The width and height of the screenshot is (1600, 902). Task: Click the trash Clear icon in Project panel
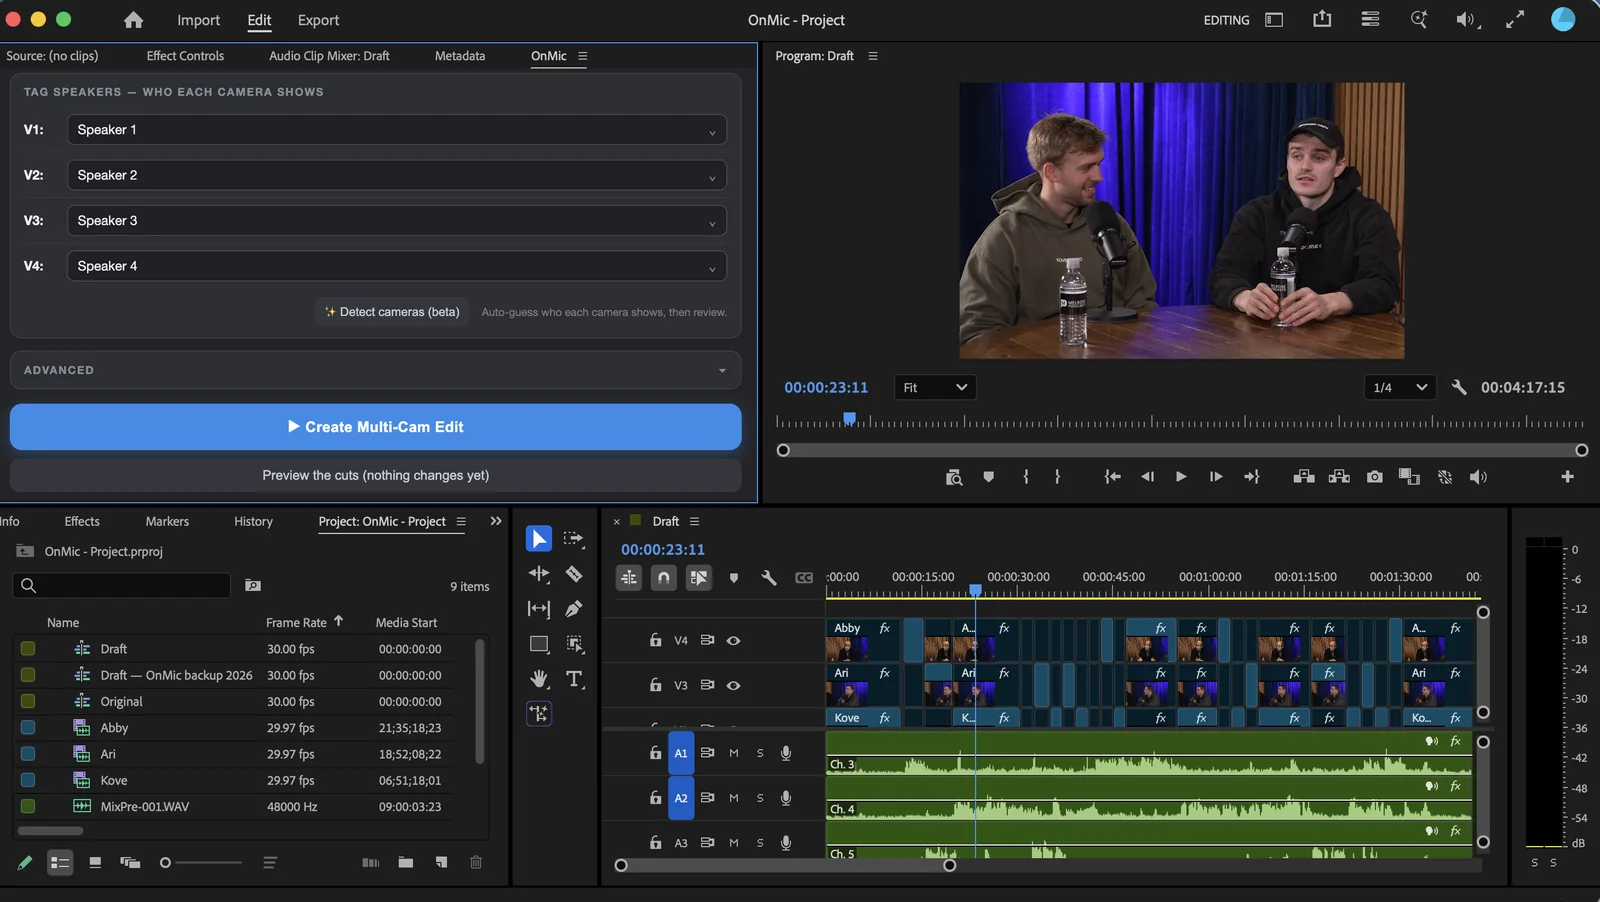476,862
